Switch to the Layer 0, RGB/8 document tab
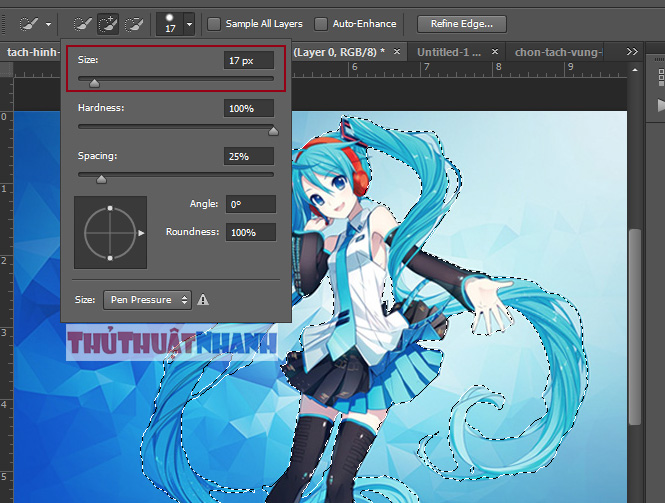The width and height of the screenshot is (665, 503). [x=339, y=52]
